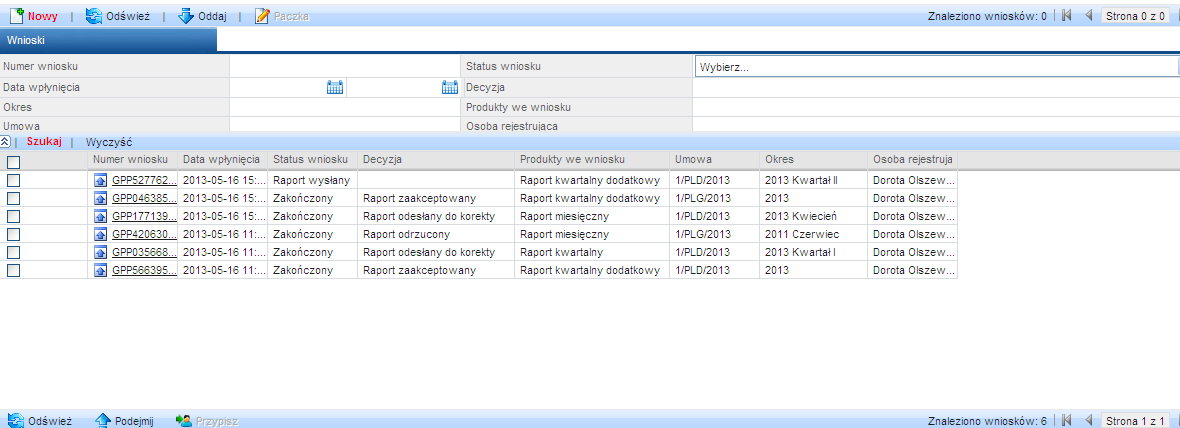The height and width of the screenshot is (428, 1180).
Task: Click the 2013 Kwiecień period cell
Action: click(814, 217)
